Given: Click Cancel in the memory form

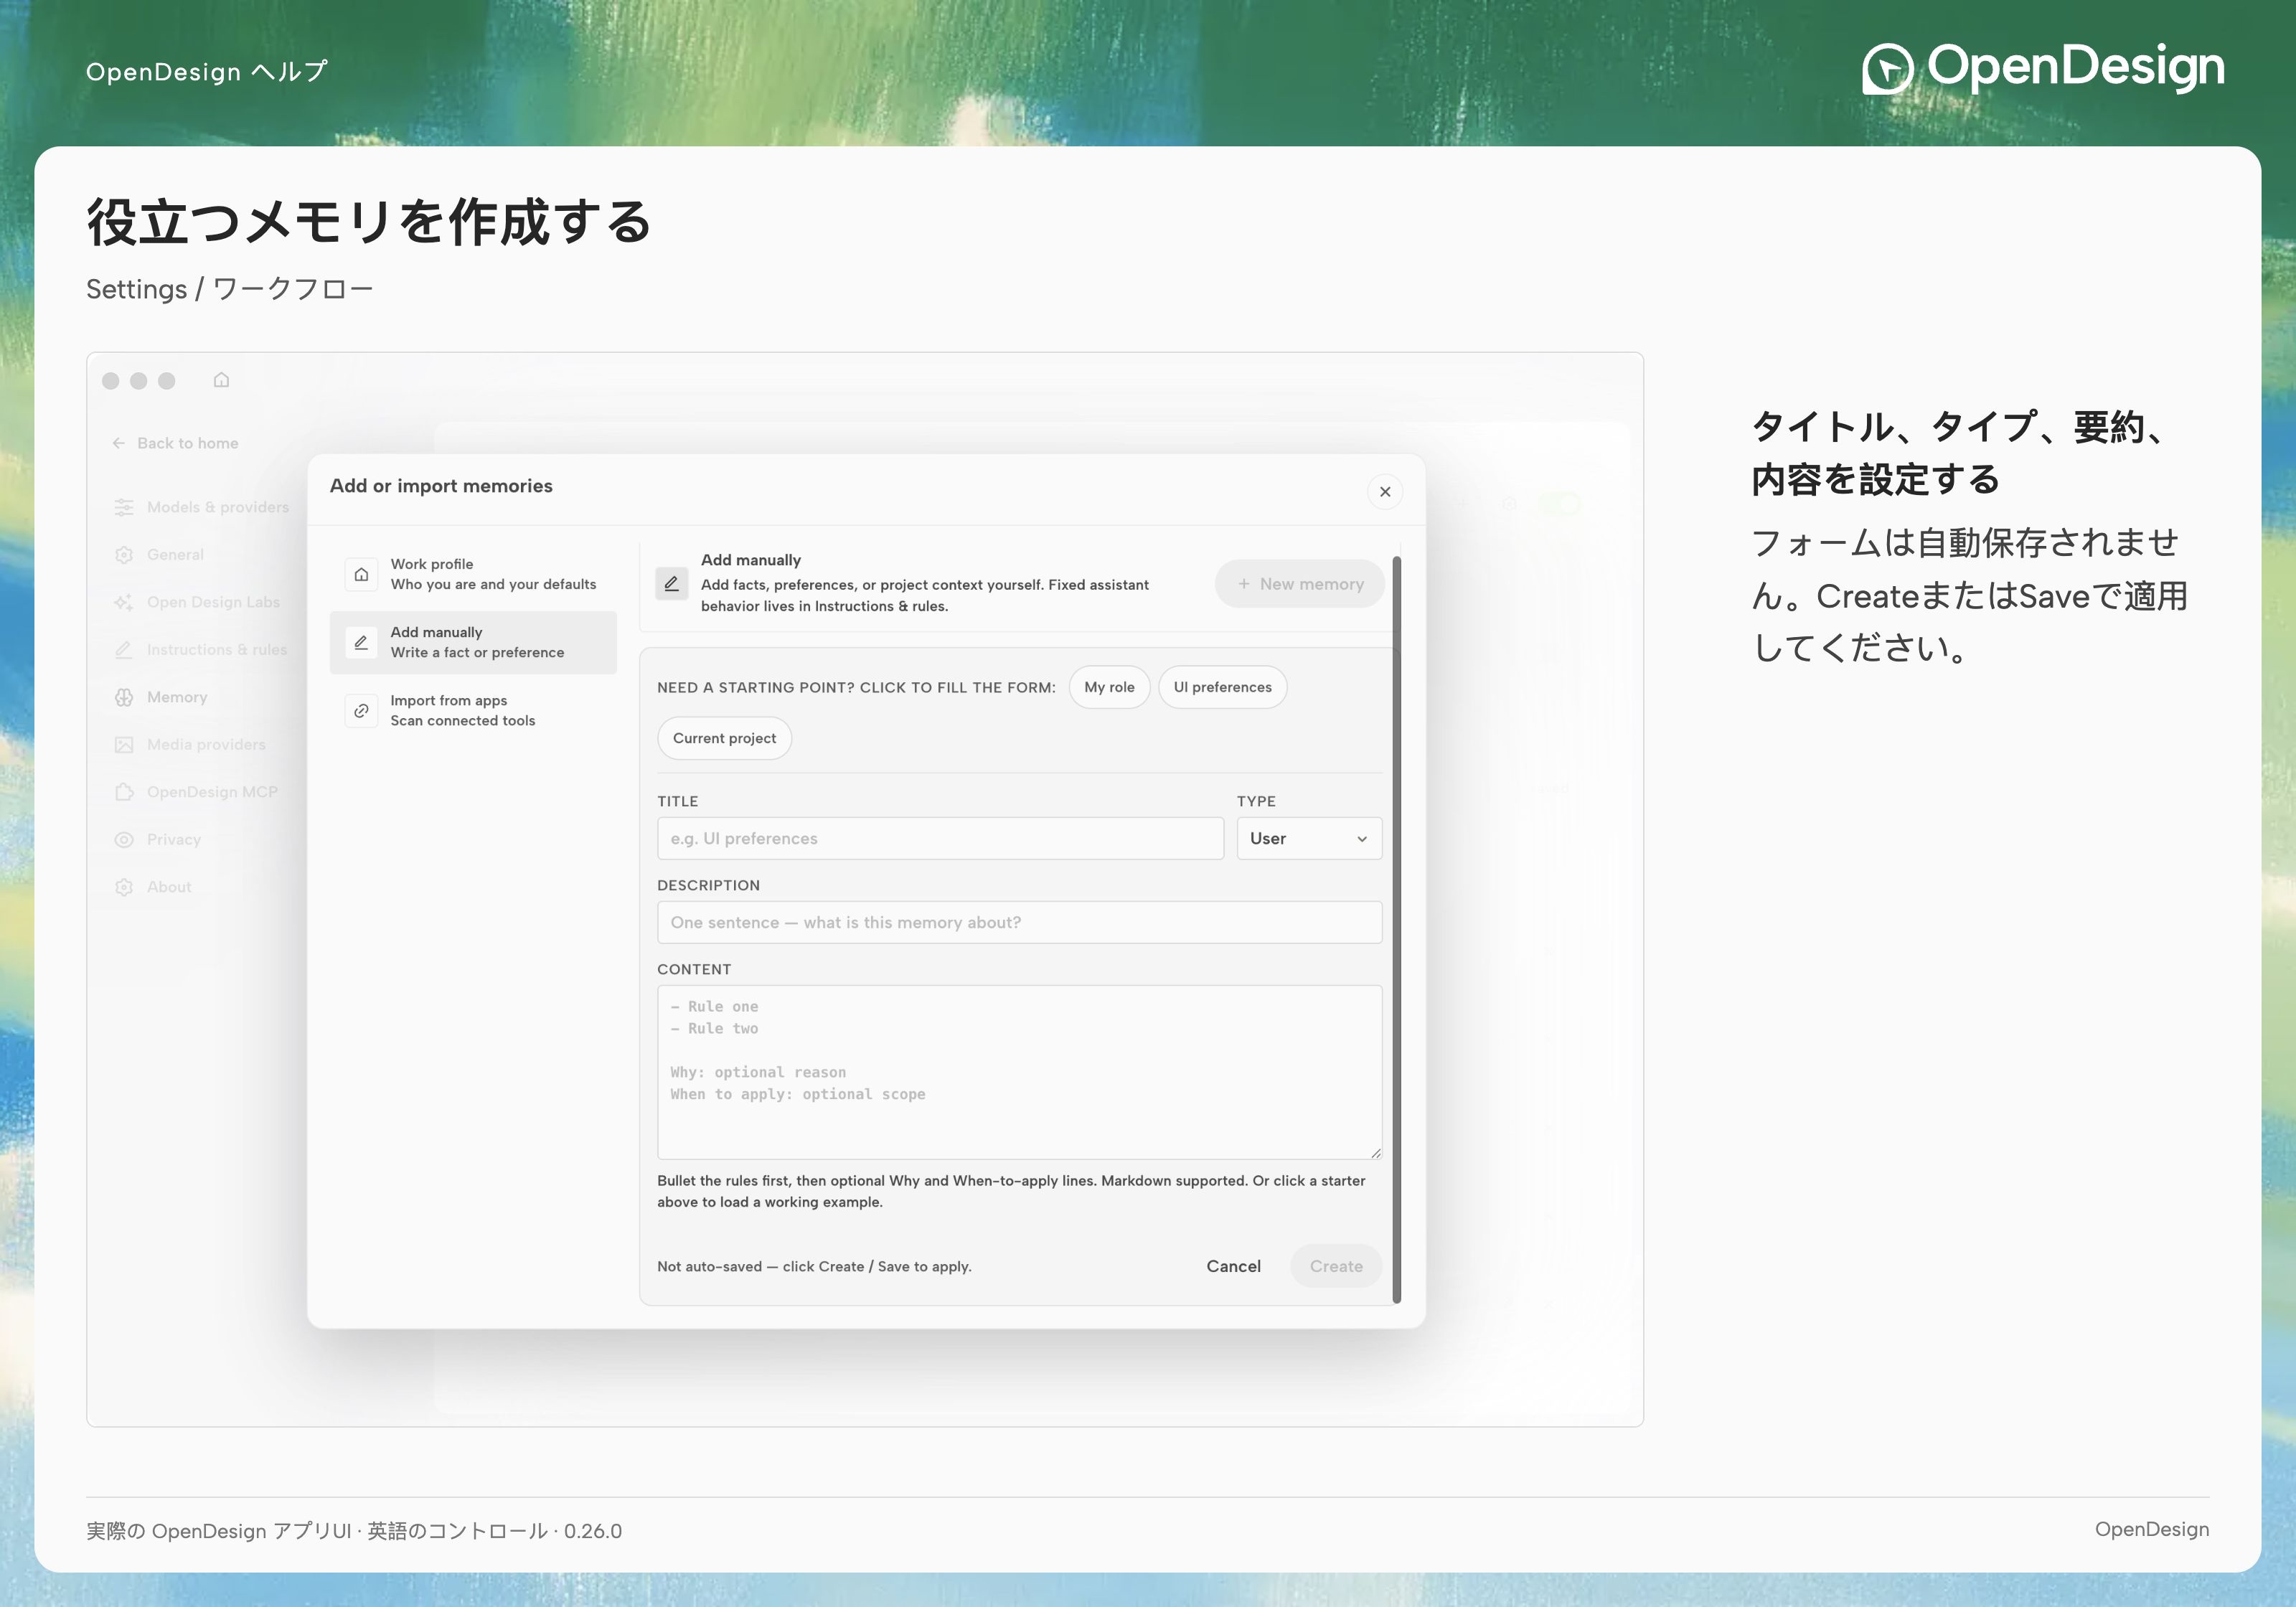Looking at the screenshot, I should click(x=1233, y=1266).
